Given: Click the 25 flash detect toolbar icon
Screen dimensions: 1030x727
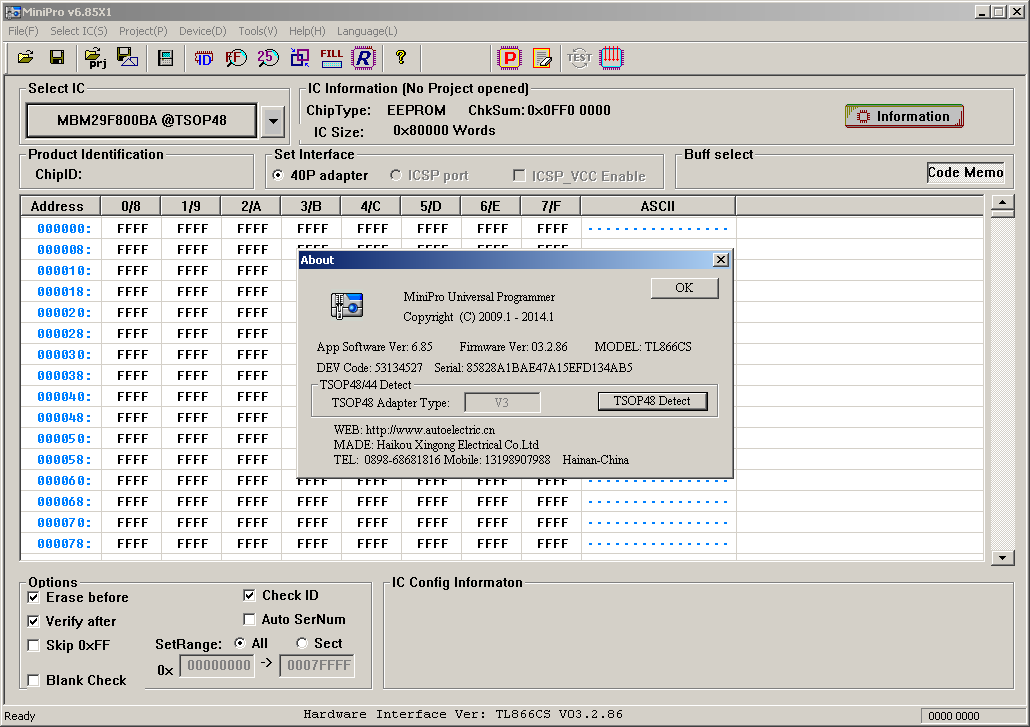Looking at the screenshot, I should (x=267, y=58).
